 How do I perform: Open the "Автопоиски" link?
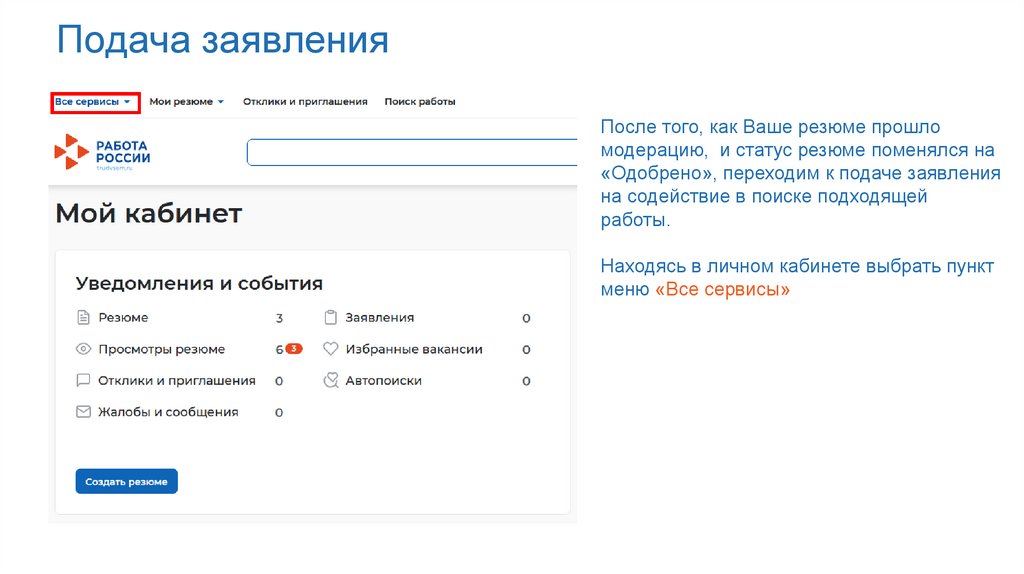pos(383,381)
